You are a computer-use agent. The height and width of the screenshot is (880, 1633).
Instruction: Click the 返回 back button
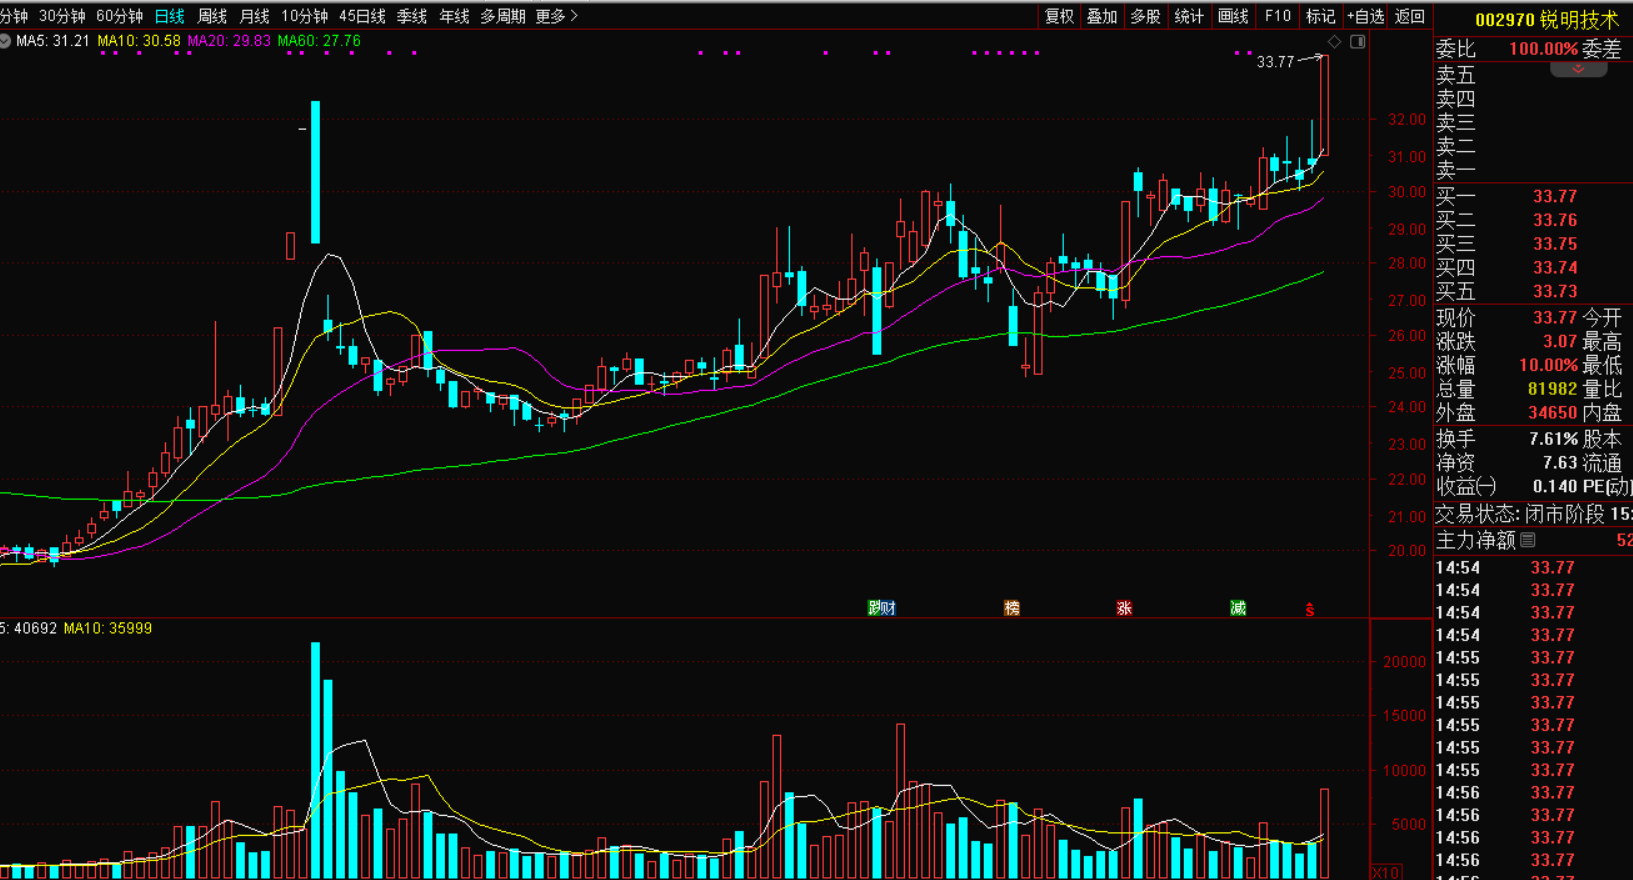point(1409,16)
